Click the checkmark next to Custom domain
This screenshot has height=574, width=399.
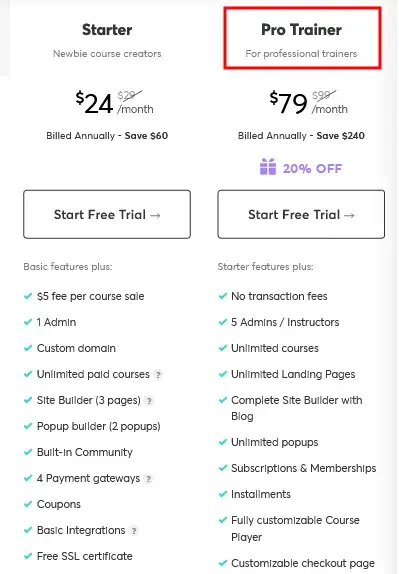click(28, 348)
